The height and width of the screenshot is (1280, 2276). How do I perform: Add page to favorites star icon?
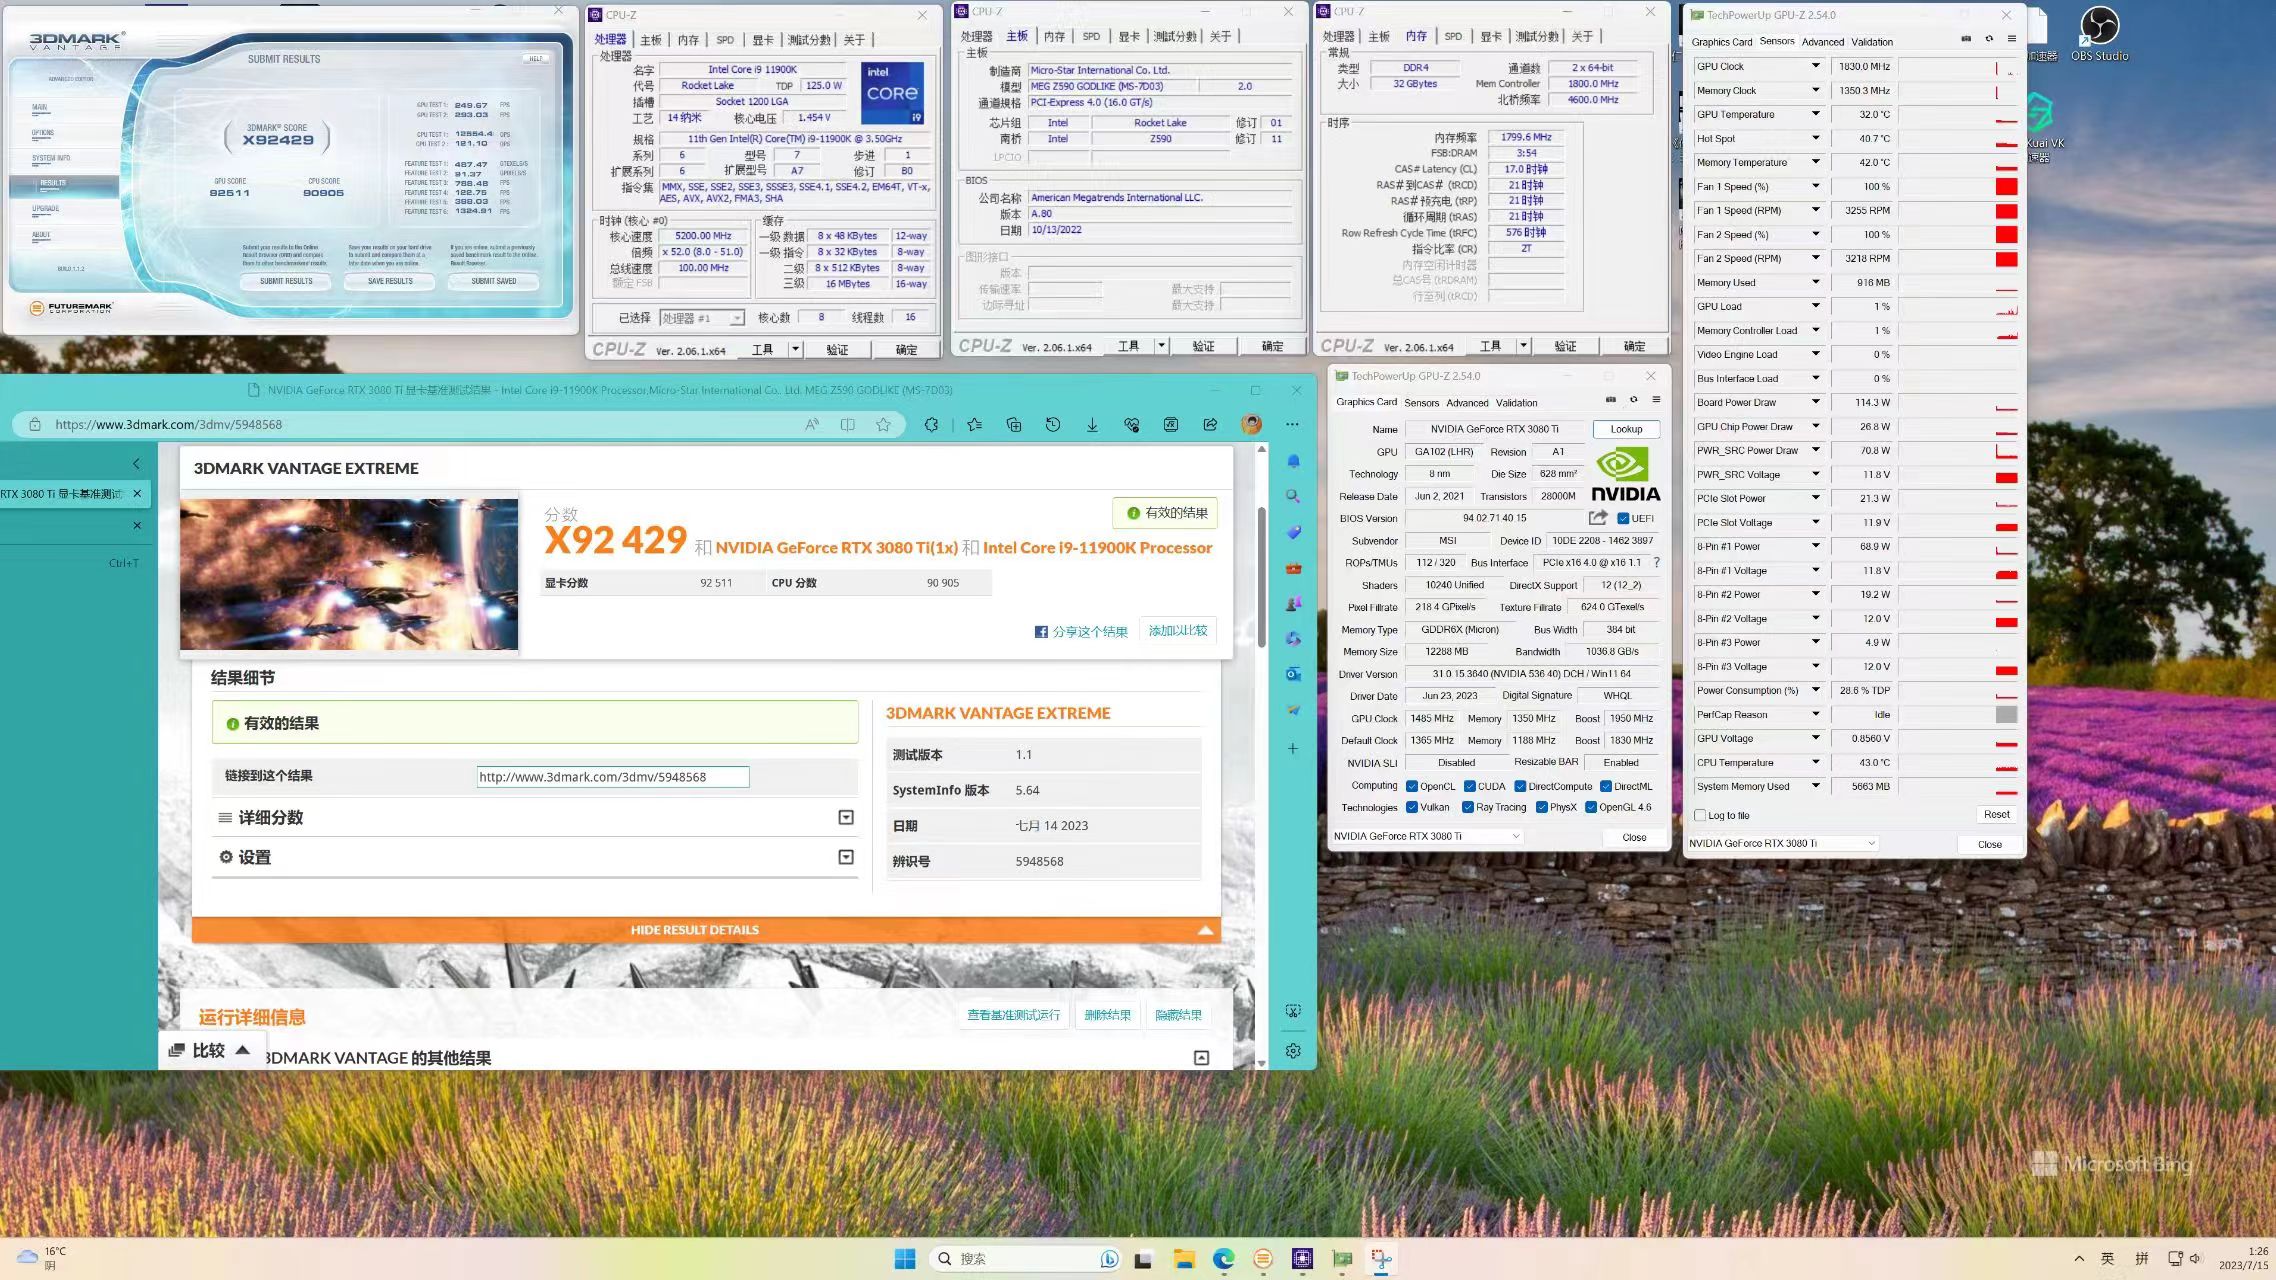click(883, 424)
